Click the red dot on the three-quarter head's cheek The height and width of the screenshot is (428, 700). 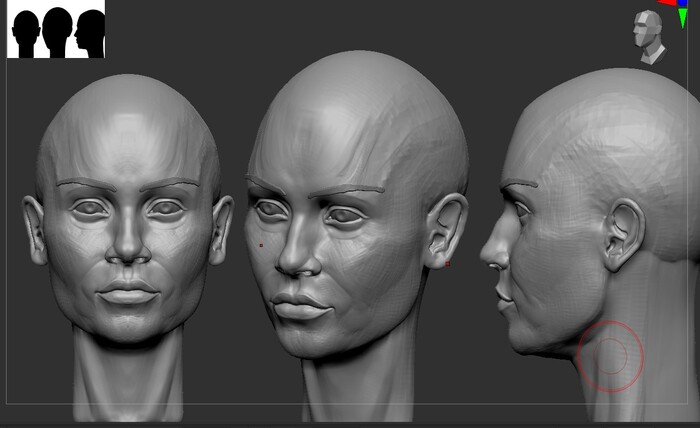[261, 245]
